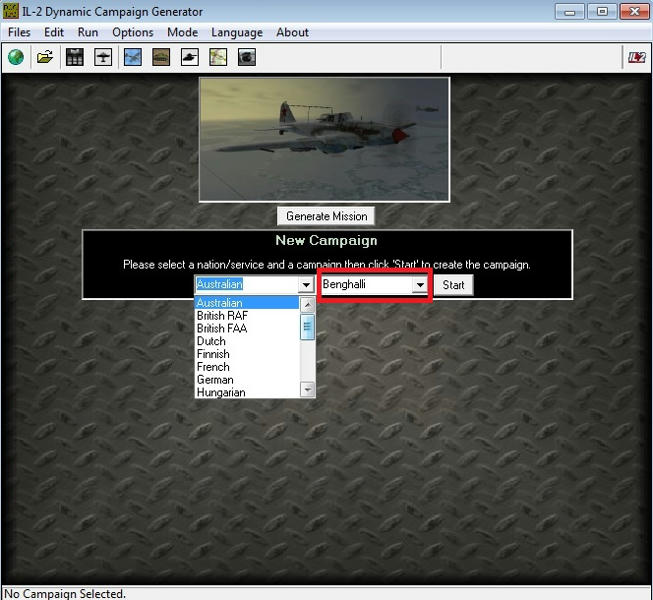Click the black tank silhouette toolbar icon
Image resolution: width=653 pixels, height=600 pixels.
pyautogui.click(x=189, y=57)
